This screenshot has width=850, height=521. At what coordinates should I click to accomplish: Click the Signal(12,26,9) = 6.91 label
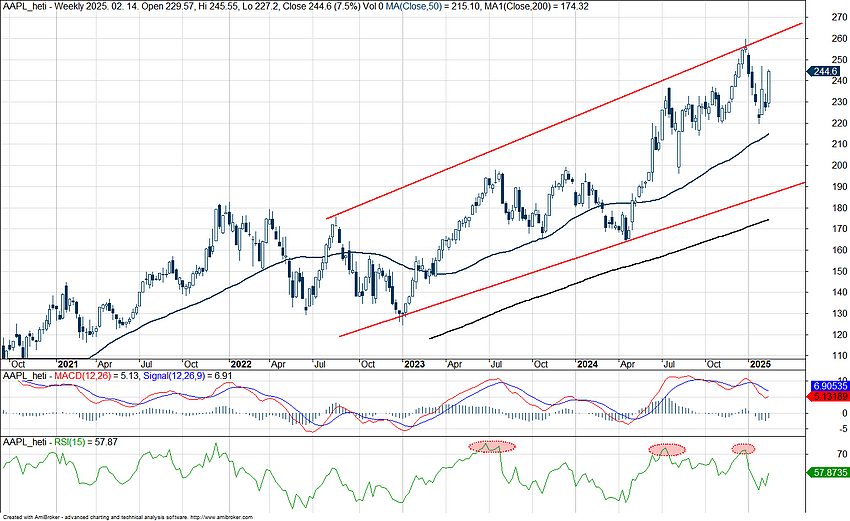point(188,376)
